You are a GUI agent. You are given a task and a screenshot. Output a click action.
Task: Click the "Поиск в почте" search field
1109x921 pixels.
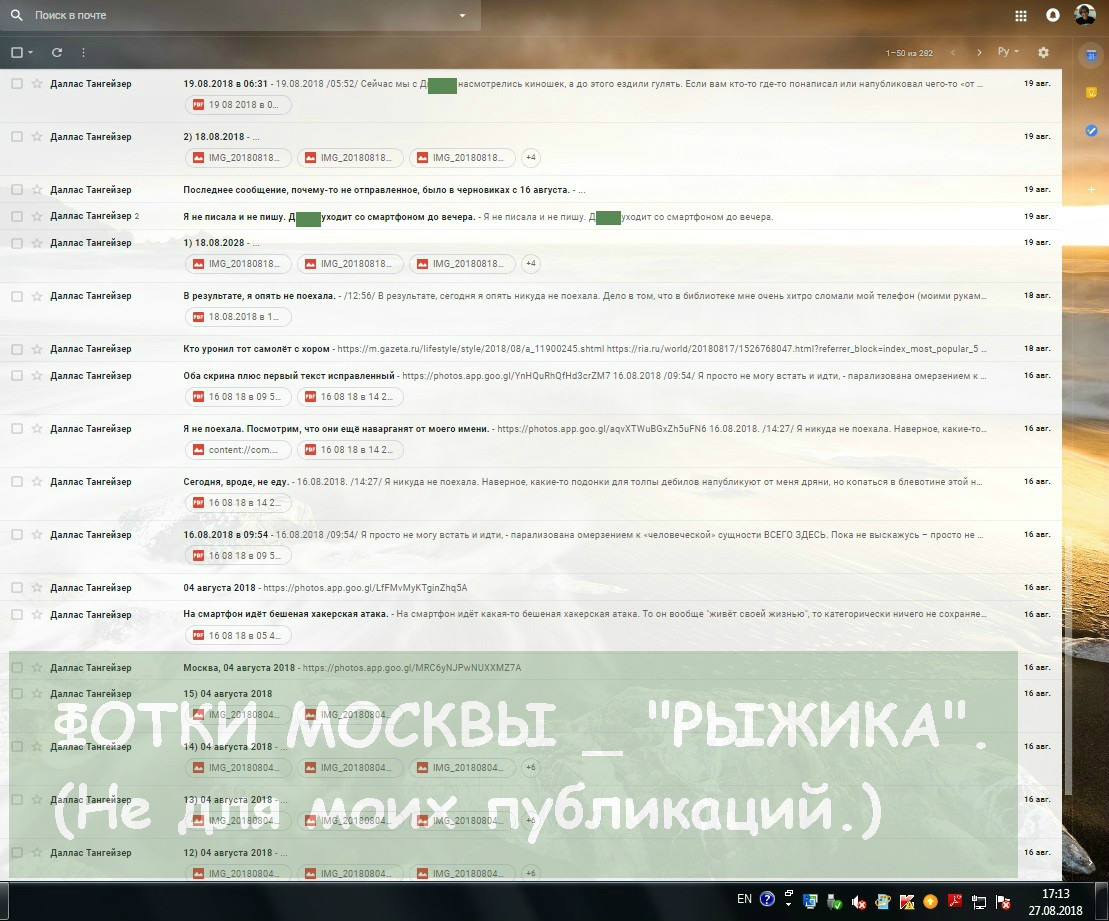click(x=240, y=16)
